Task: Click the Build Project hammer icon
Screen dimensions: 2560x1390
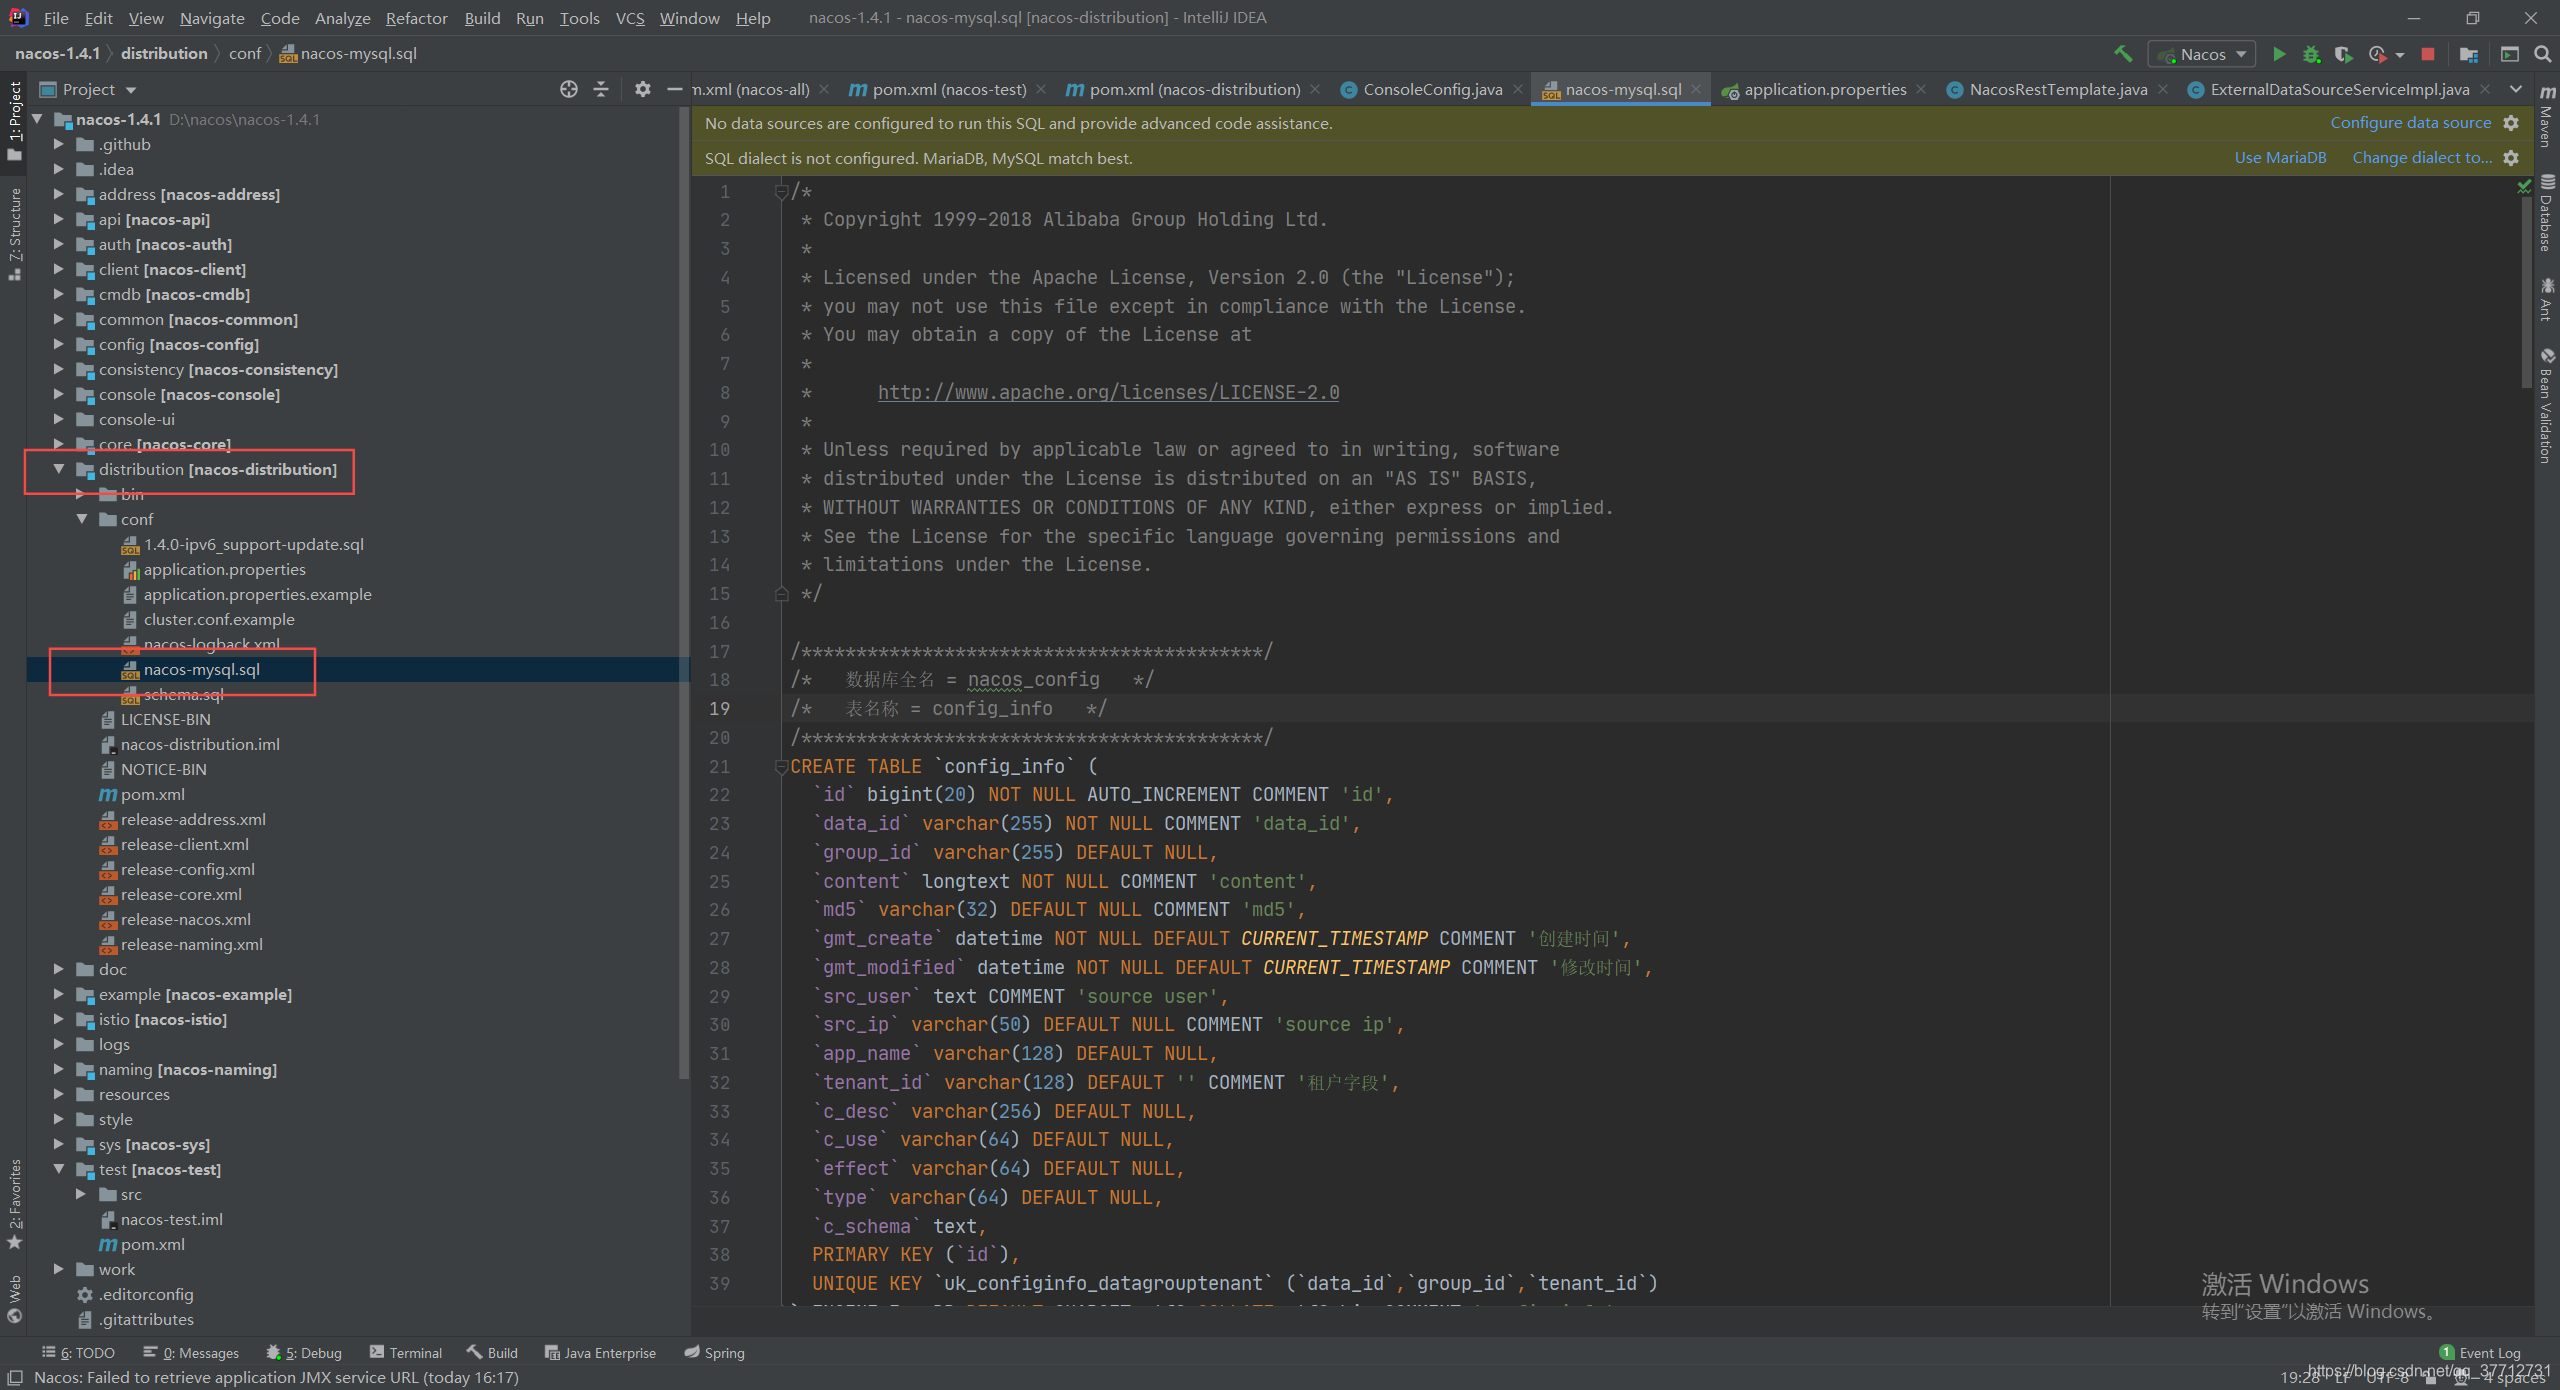Action: pos(2122,54)
